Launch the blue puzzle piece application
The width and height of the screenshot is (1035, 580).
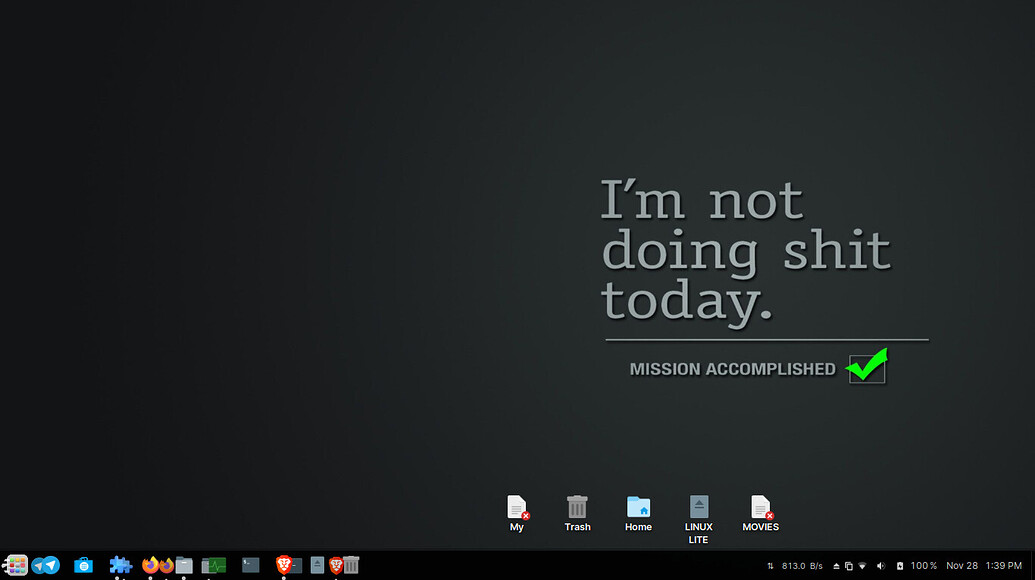click(121, 565)
